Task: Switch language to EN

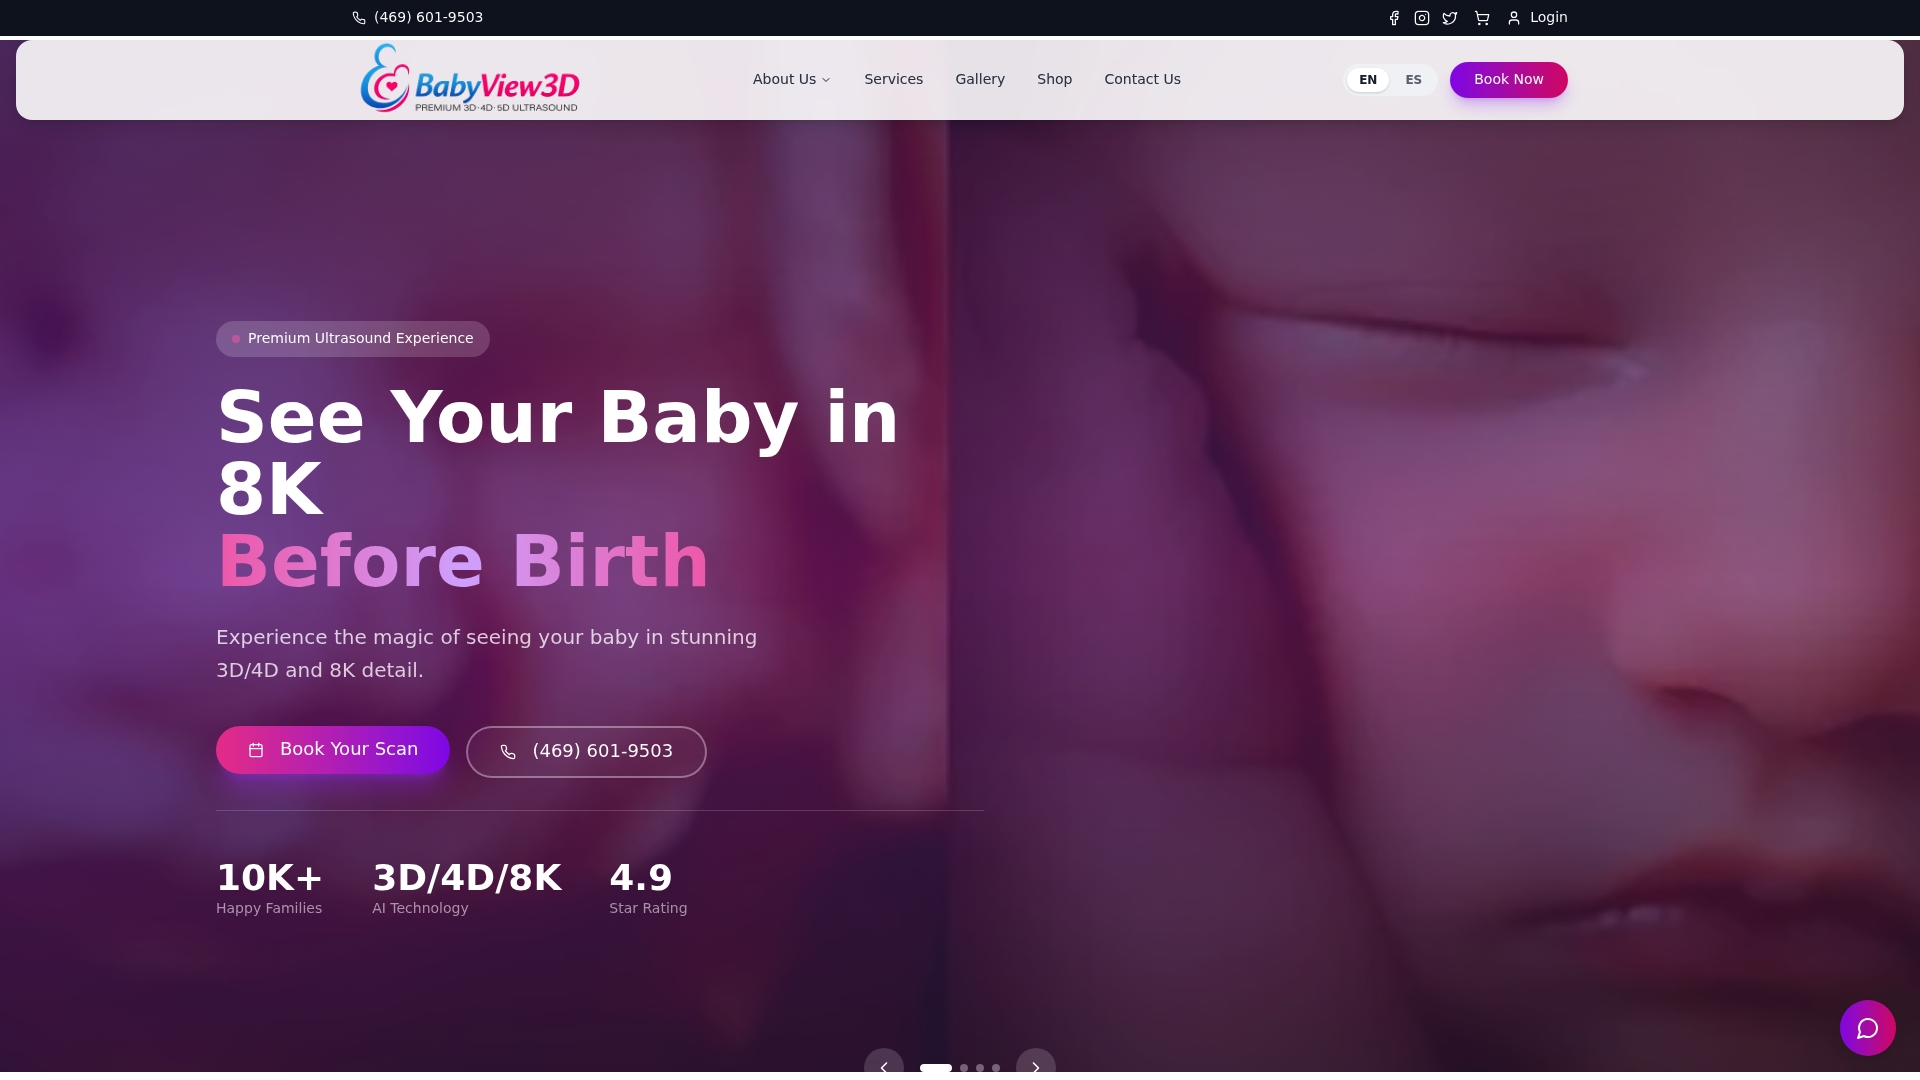Action: [x=1368, y=80]
